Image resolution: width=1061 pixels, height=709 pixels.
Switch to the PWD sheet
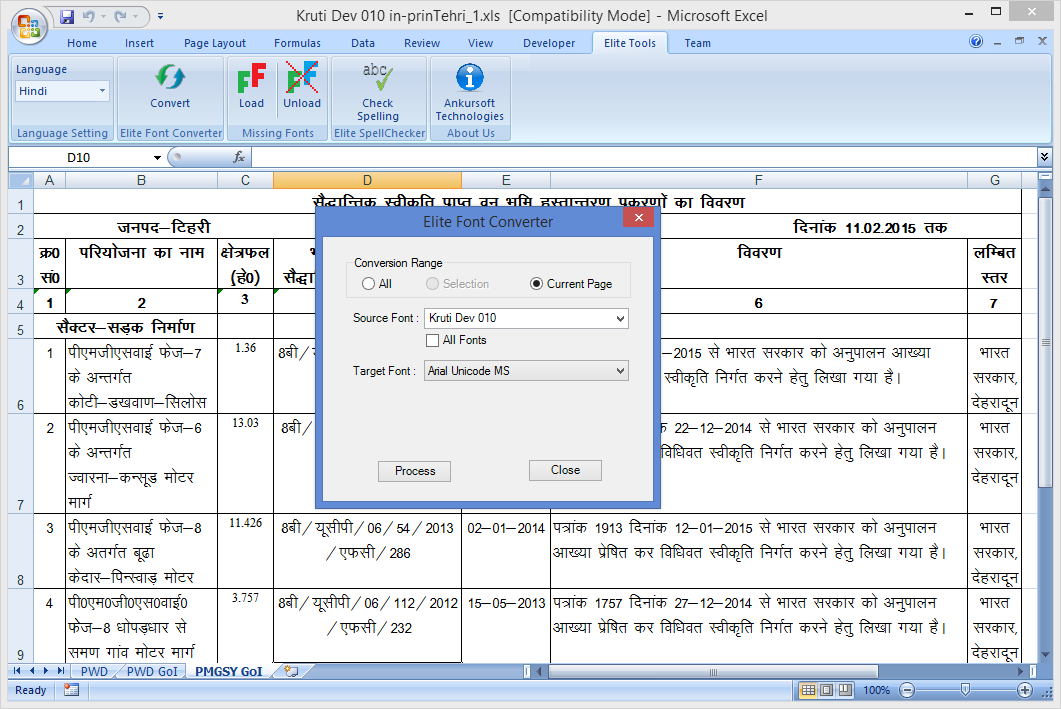[x=94, y=672]
